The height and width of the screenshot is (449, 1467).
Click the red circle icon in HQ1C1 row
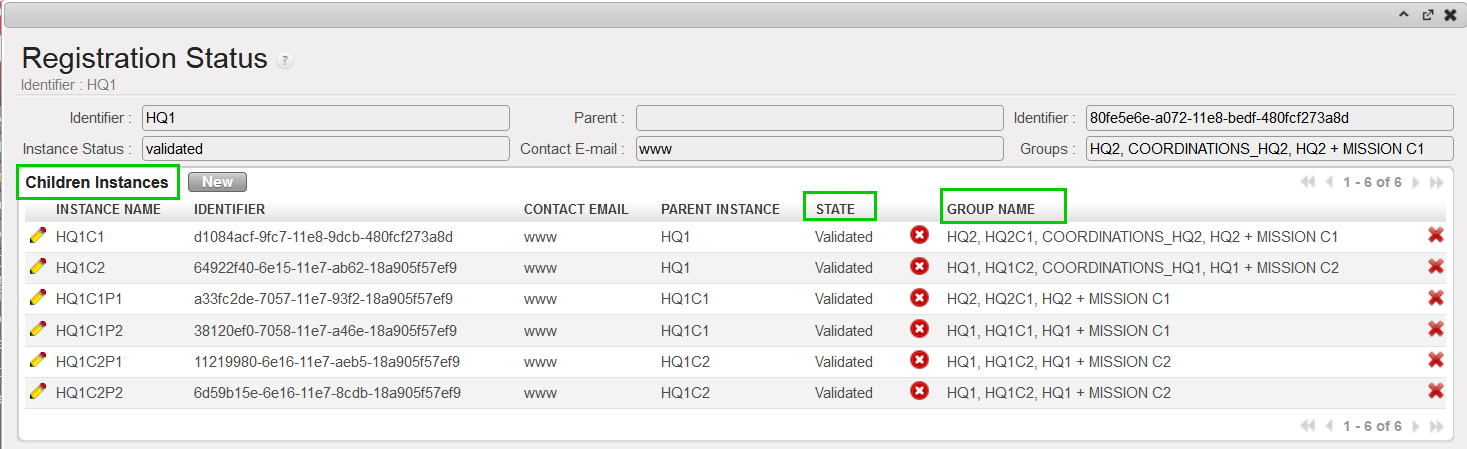click(919, 236)
